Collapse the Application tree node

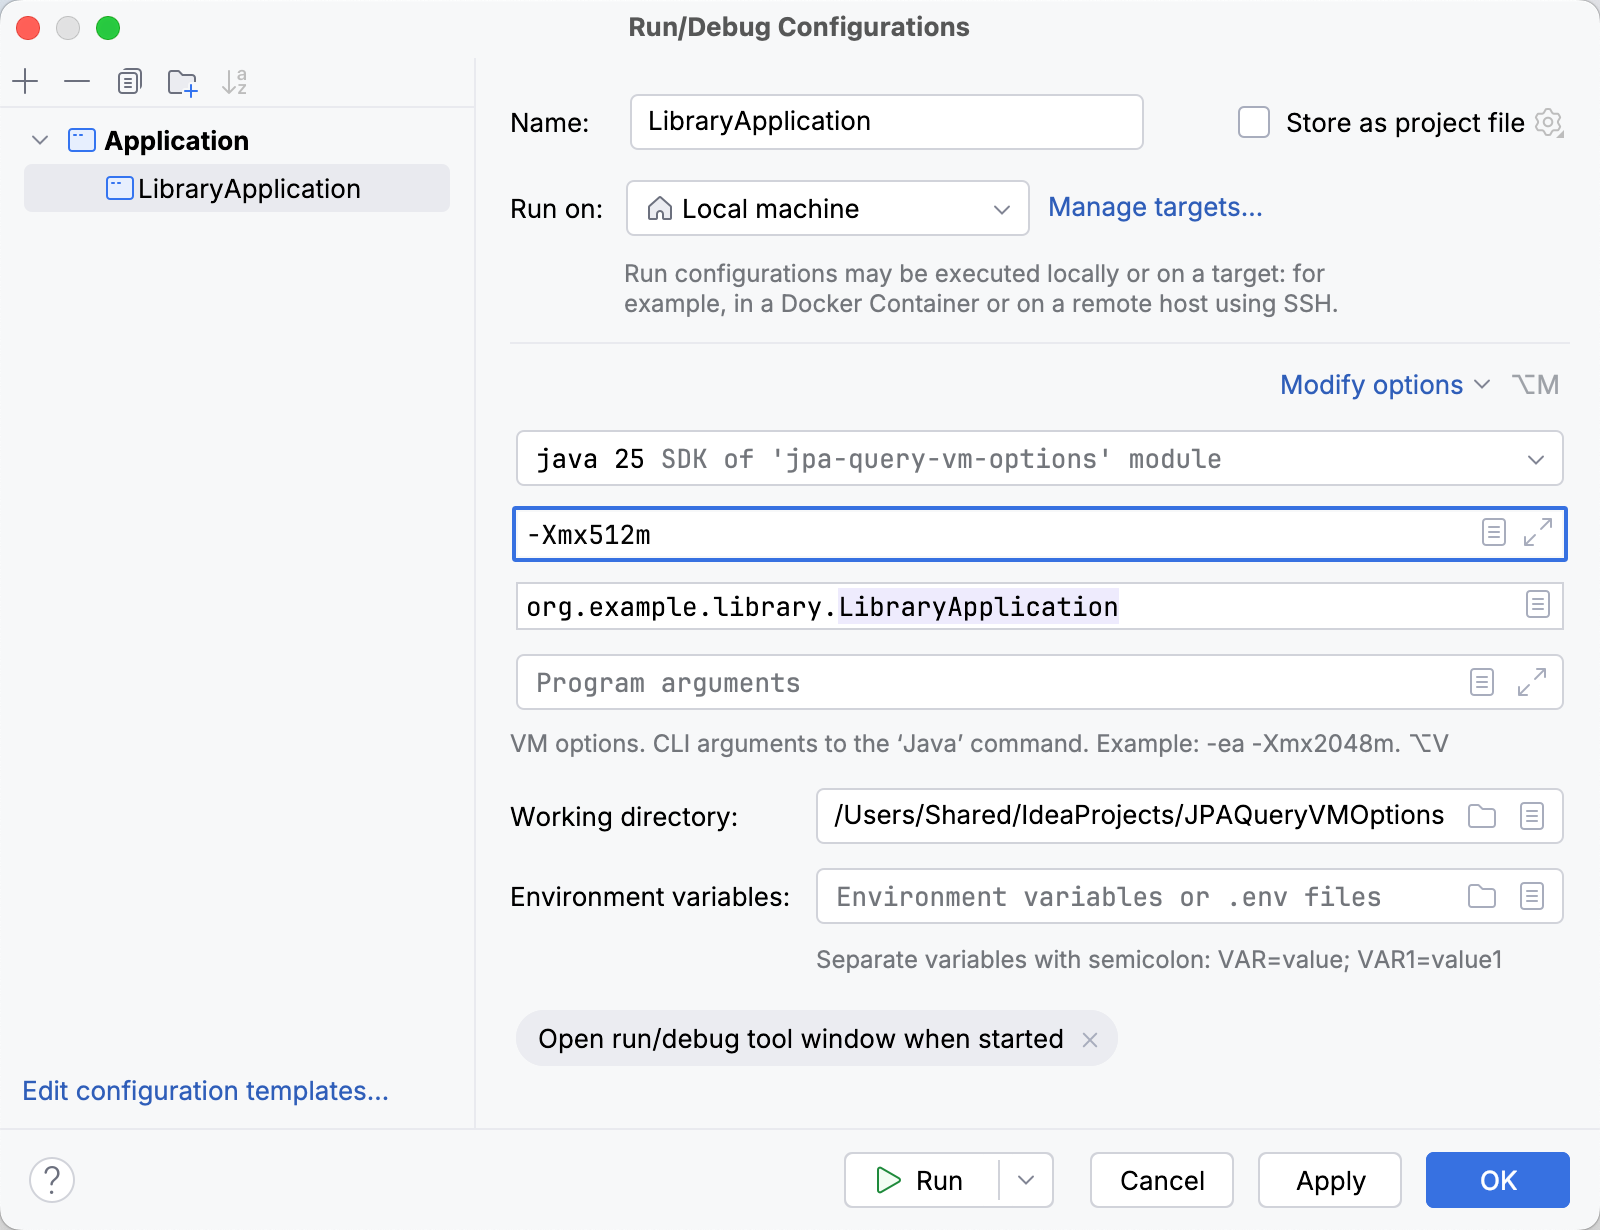click(40, 140)
